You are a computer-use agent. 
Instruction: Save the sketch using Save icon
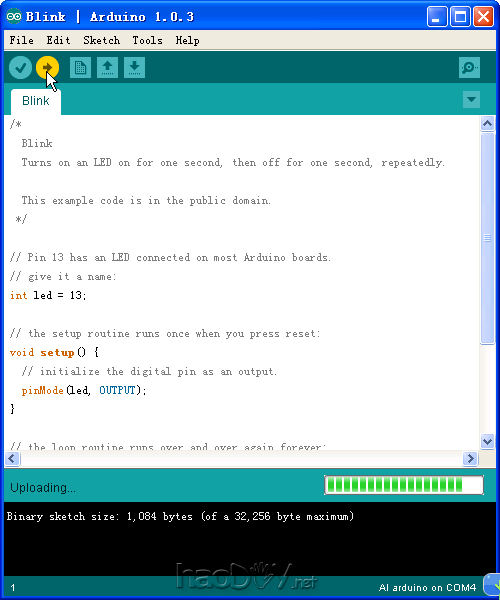134,68
